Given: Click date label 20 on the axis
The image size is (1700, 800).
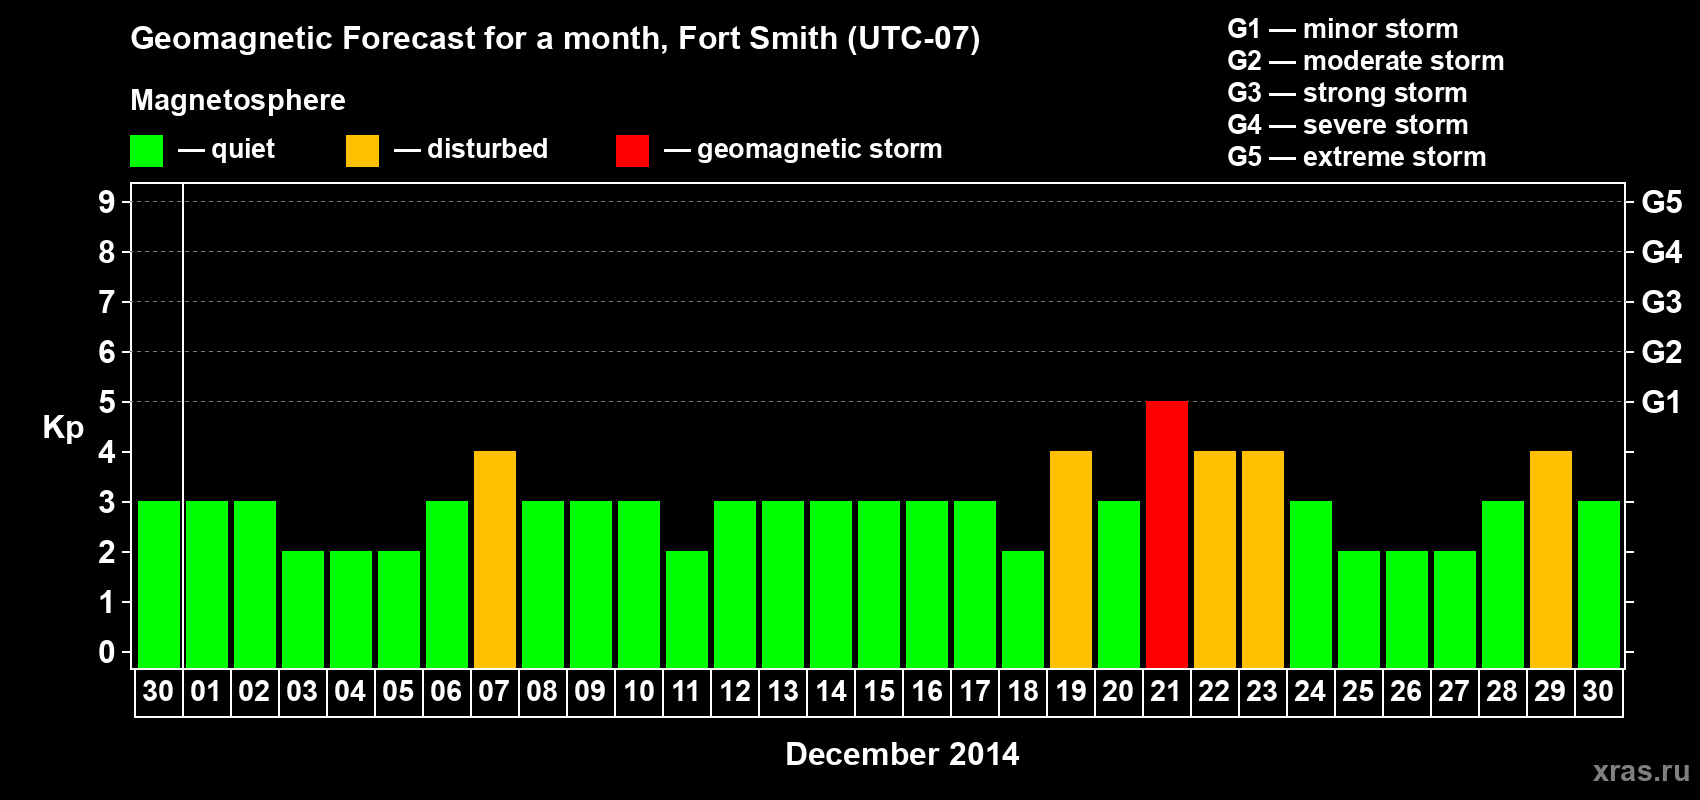Looking at the screenshot, I should coord(1118,691).
